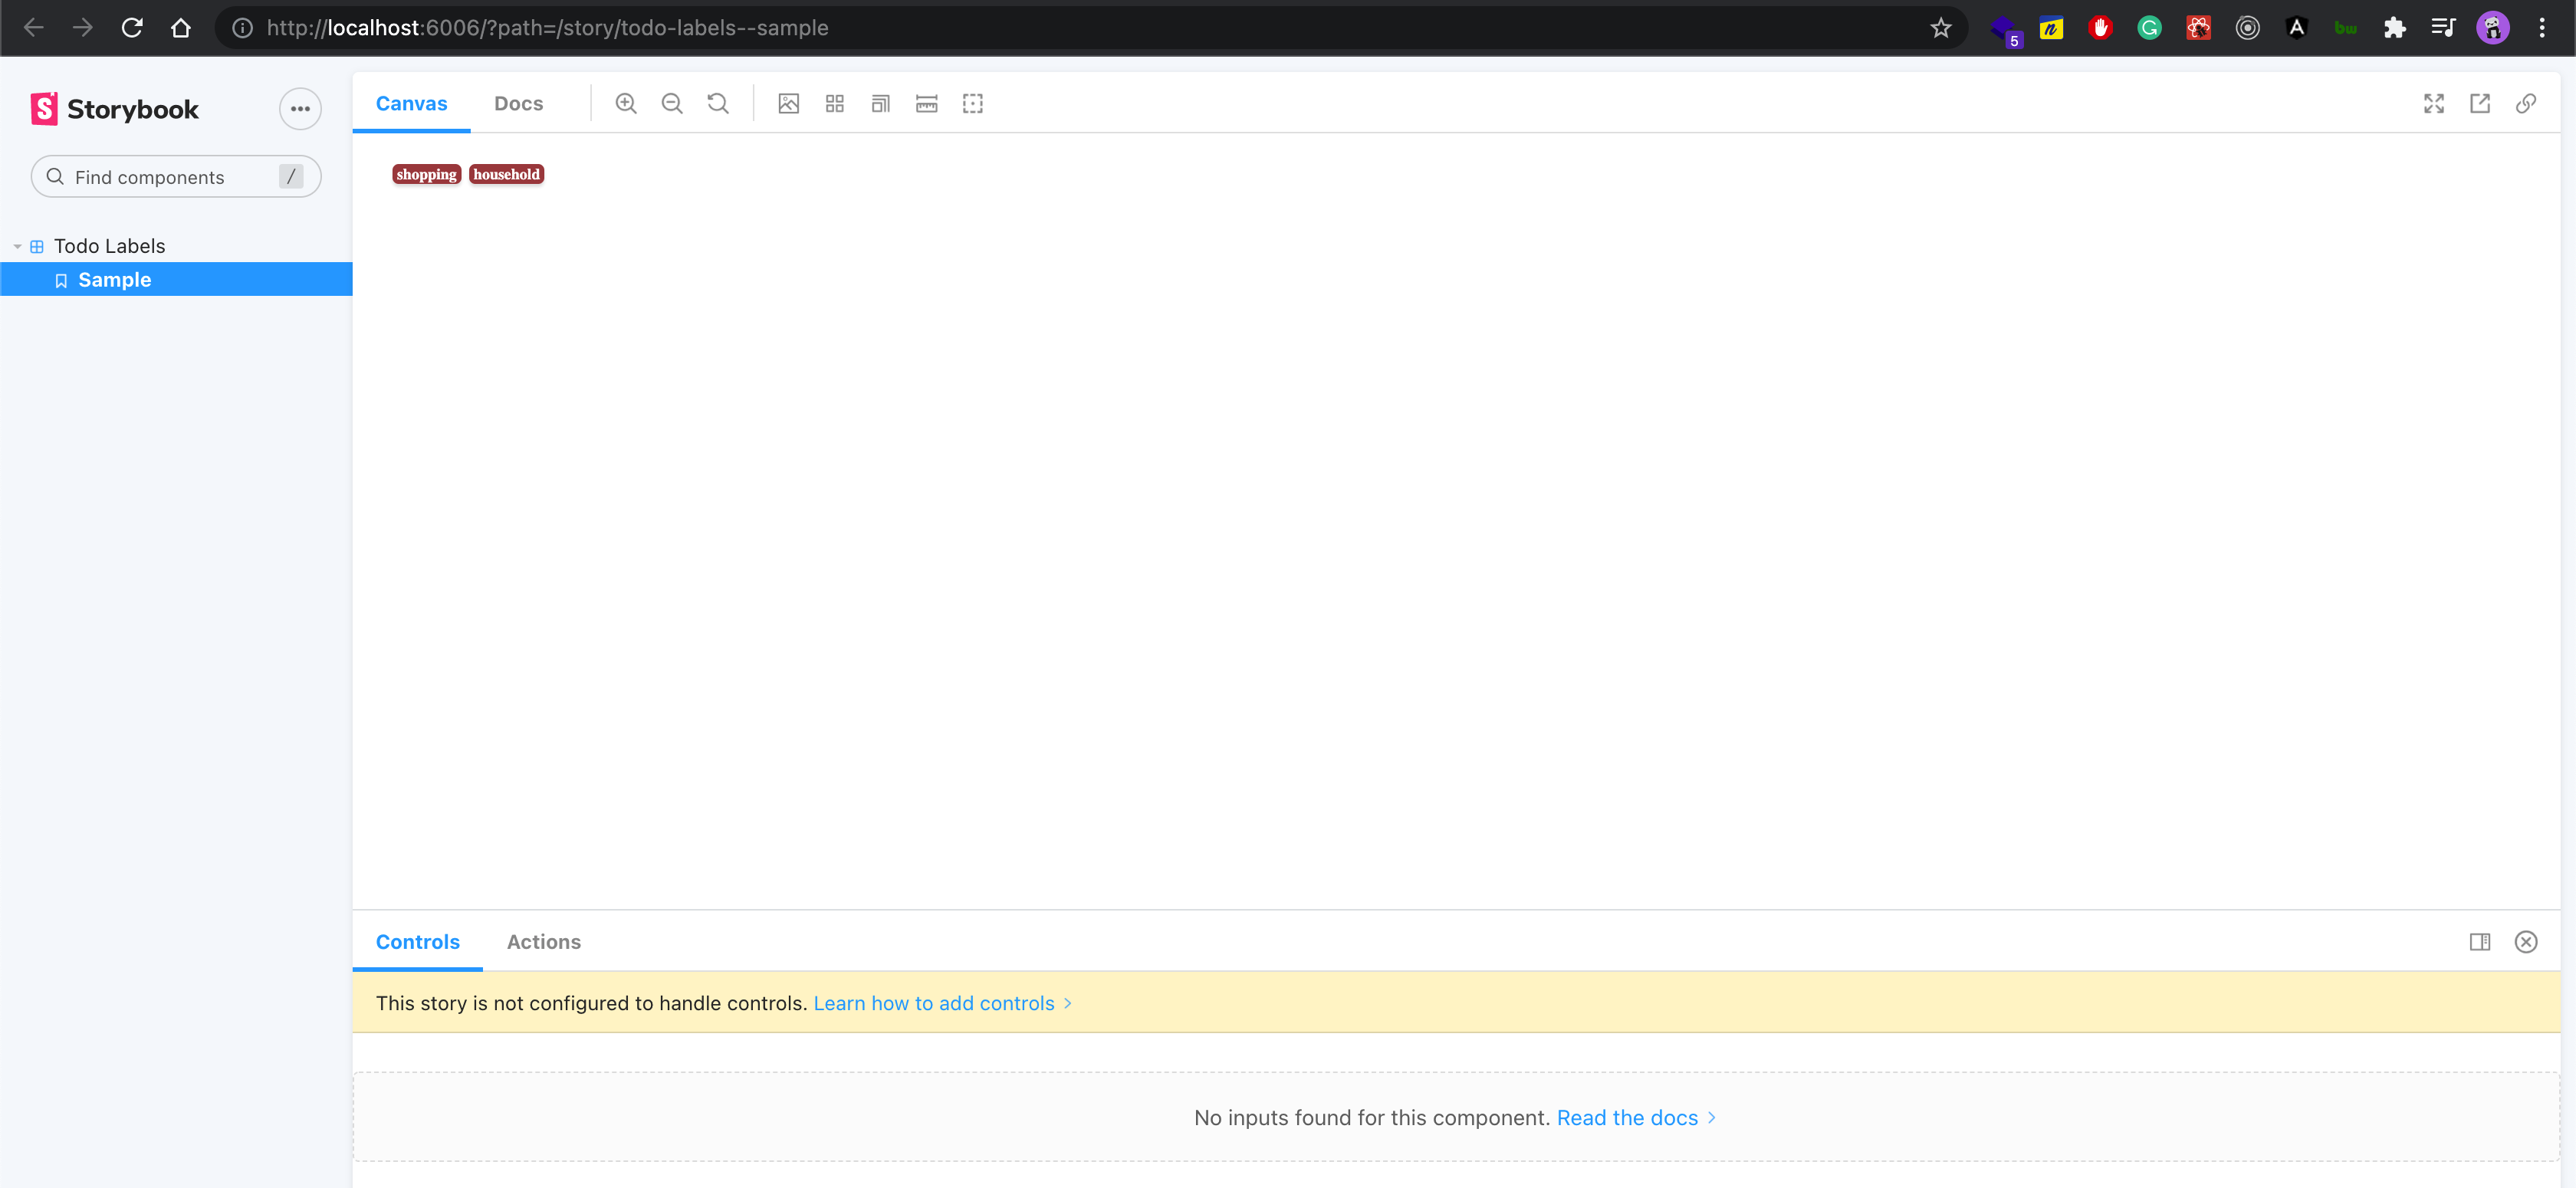Toggle the measure ruler tool
This screenshot has width=2576, height=1188.
pyautogui.click(x=927, y=103)
